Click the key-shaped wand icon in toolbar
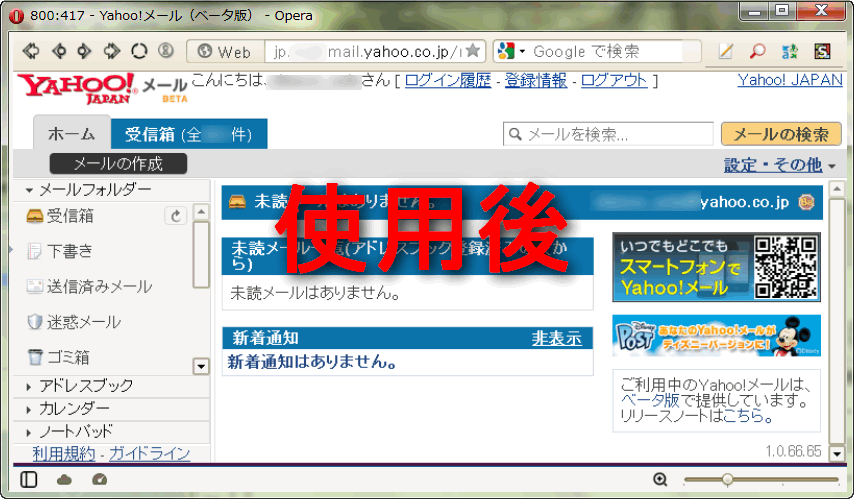Screen dimensions: 854x499 tap(166, 51)
